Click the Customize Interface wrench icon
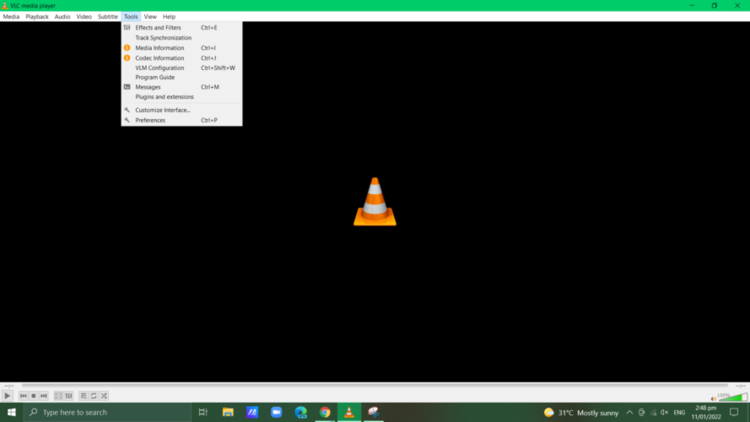Image resolution: width=750 pixels, height=422 pixels. pos(127,110)
